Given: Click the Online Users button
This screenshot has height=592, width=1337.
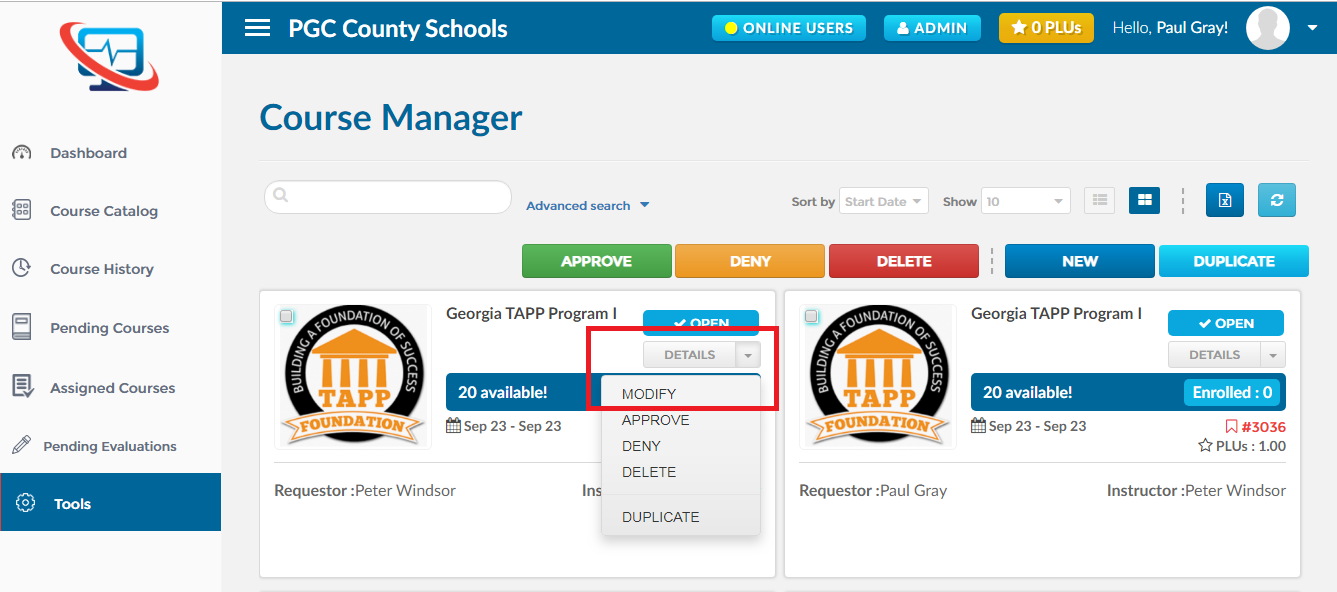Looking at the screenshot, I should pos(787,28).
